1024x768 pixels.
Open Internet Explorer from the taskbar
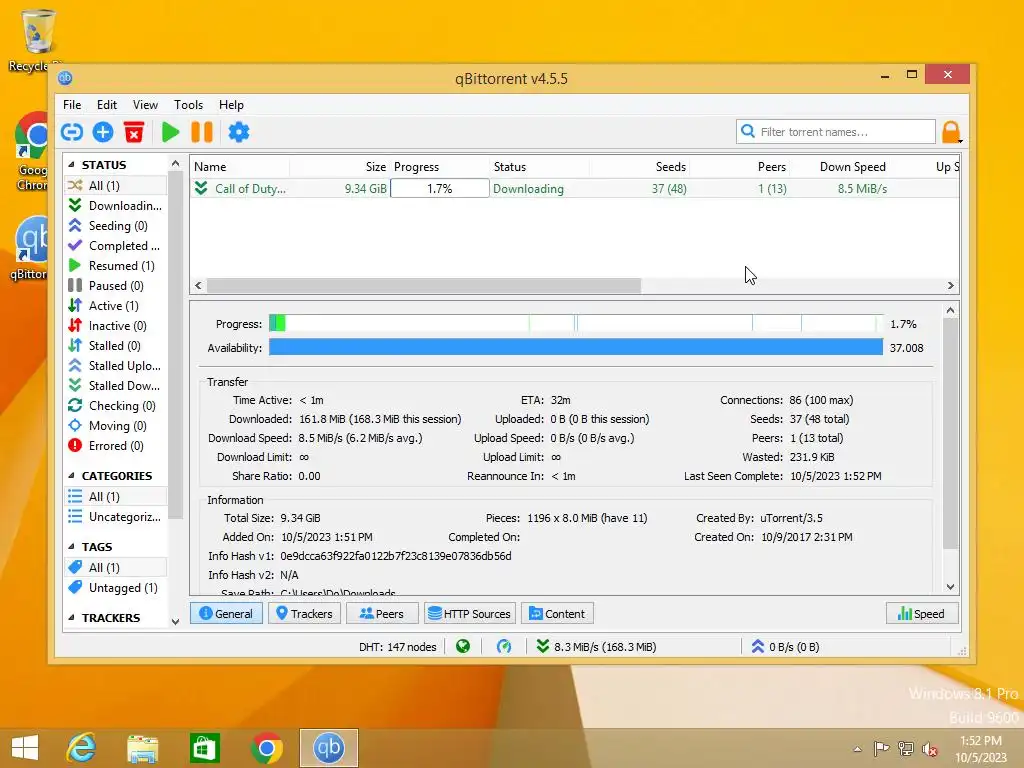pyautogui.click(x=81, y=748)
